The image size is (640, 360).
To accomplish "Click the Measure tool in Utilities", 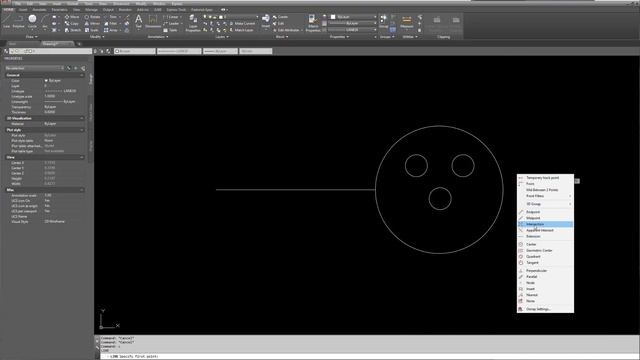I will point(407,21).
